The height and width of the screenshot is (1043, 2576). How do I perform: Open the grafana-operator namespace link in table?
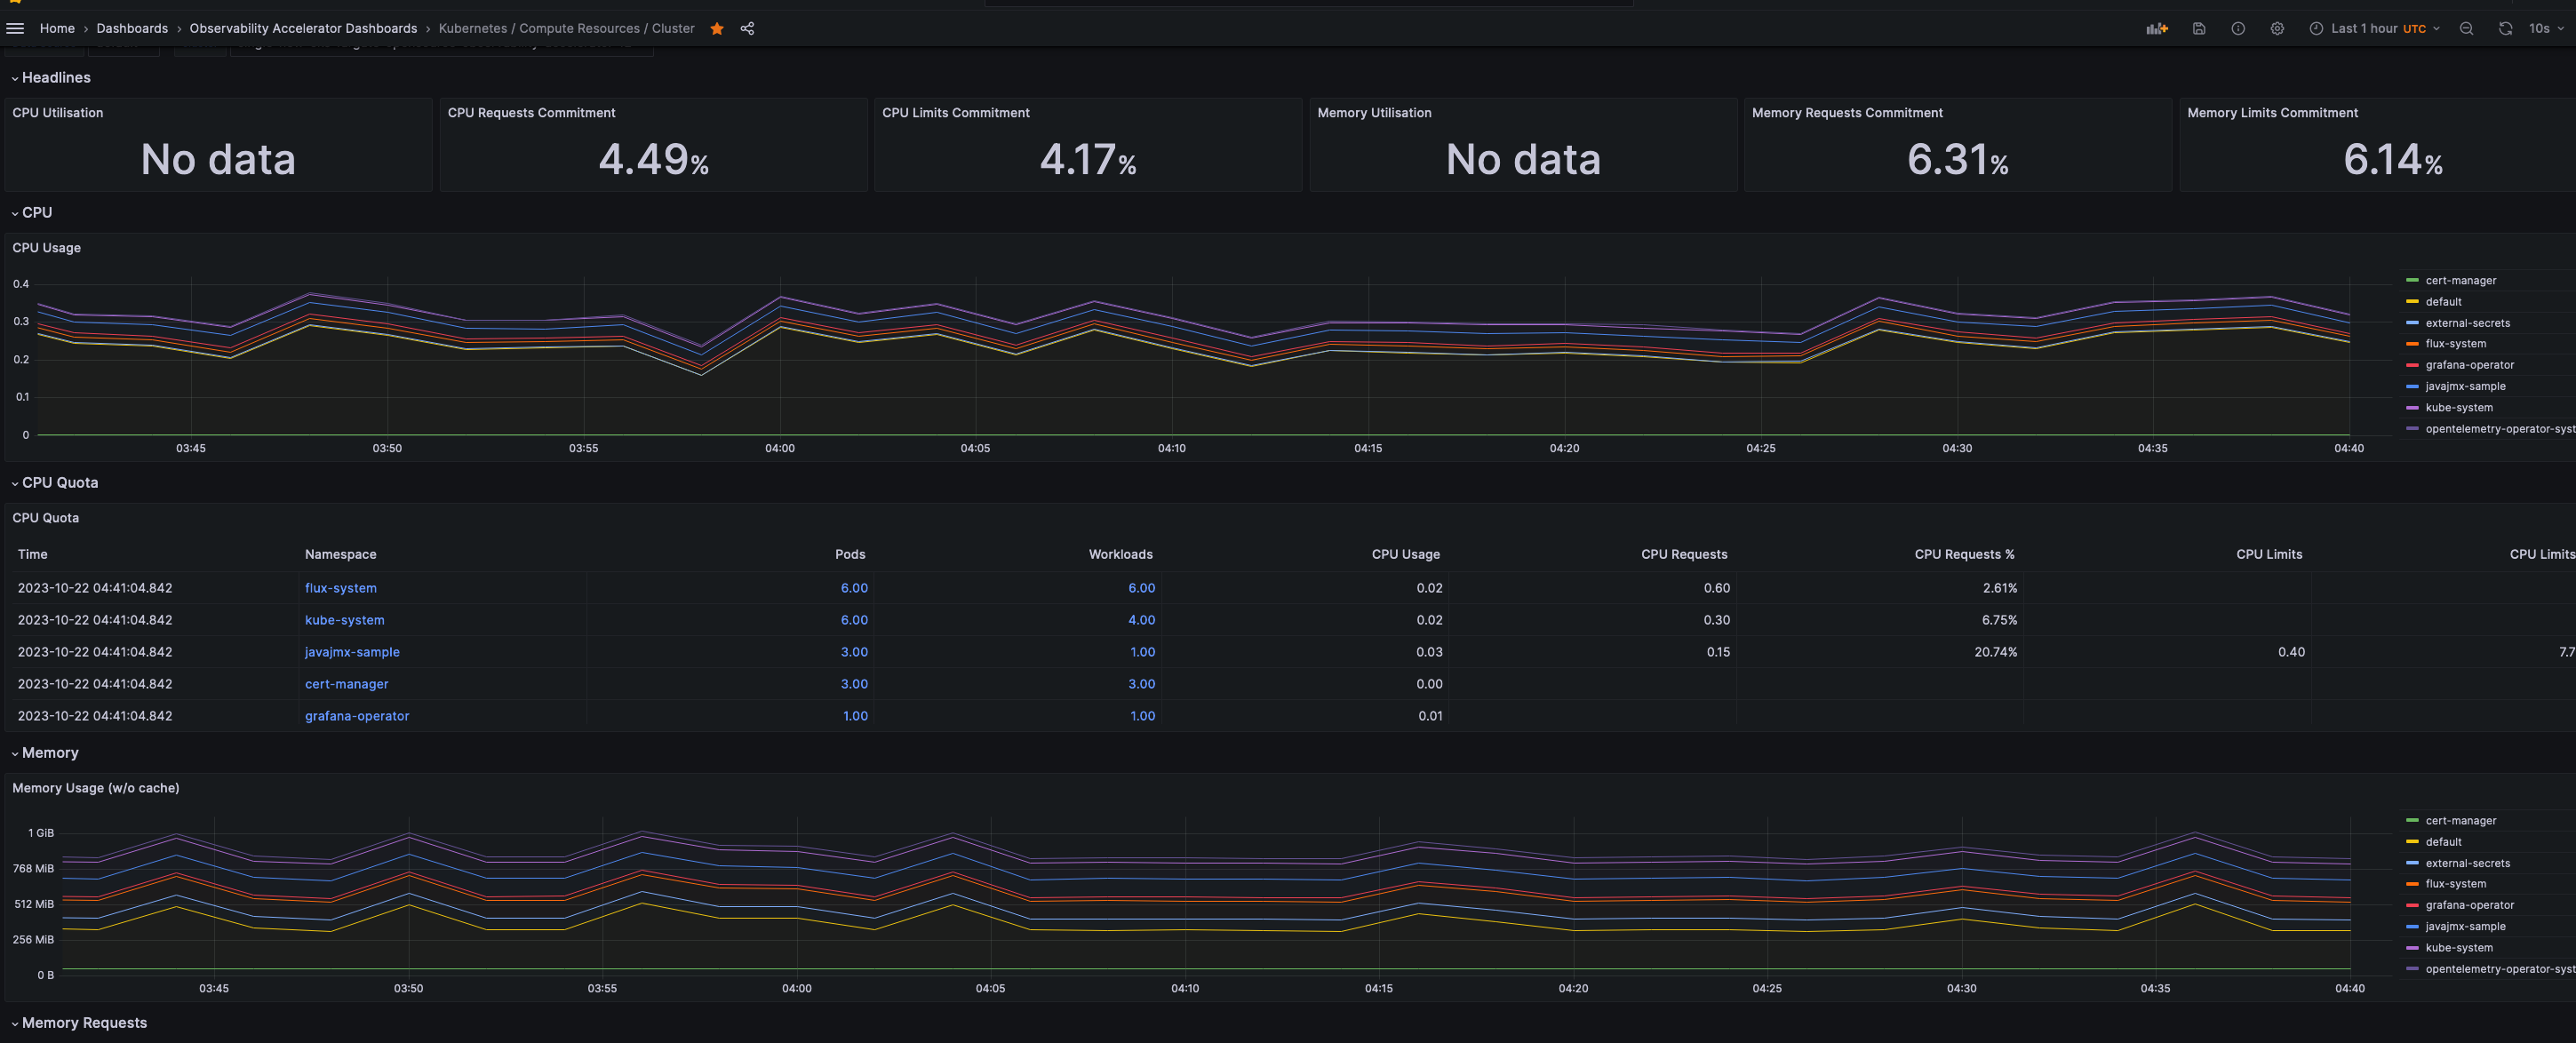click(x=357, y=715)
